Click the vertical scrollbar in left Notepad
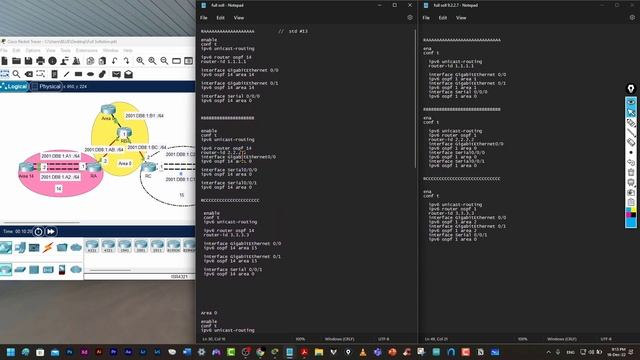The image size is (640, 360). click(416, 98)
